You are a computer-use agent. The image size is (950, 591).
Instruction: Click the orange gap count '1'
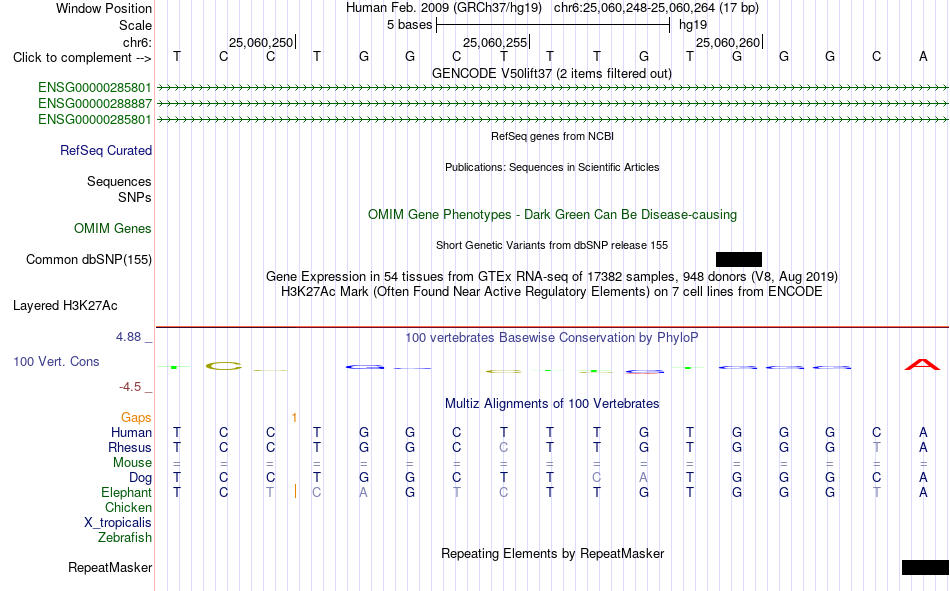pos(294,418)
